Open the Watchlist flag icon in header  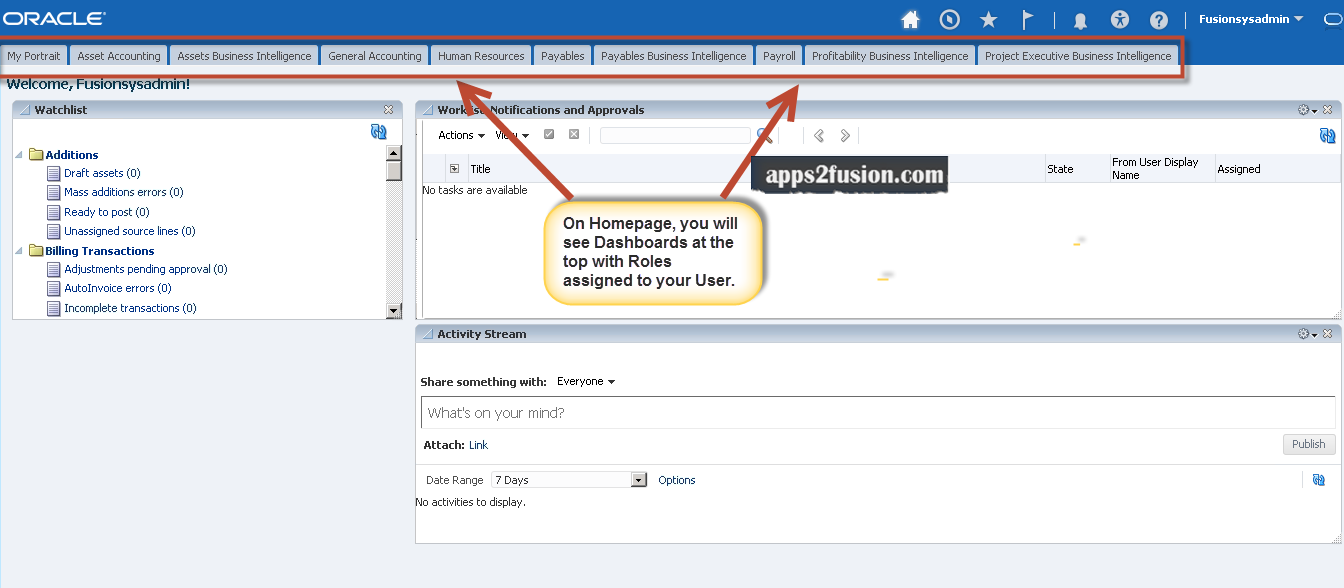click(1027, 20)
